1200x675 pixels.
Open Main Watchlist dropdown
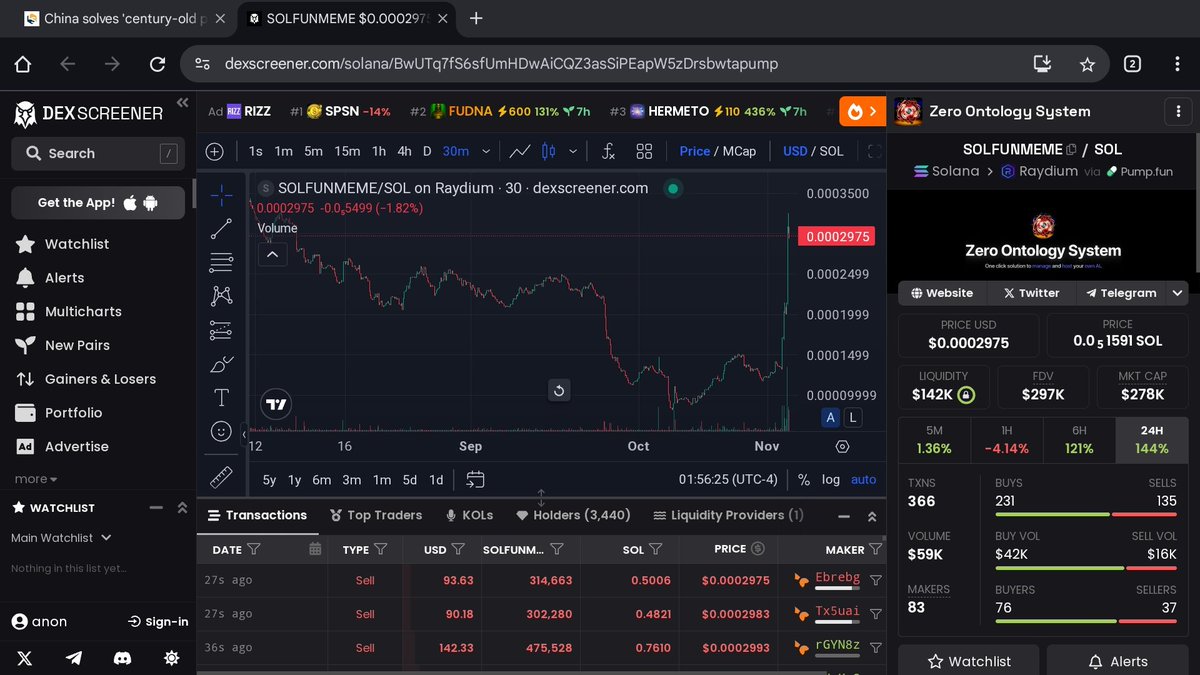pos(61,538)
